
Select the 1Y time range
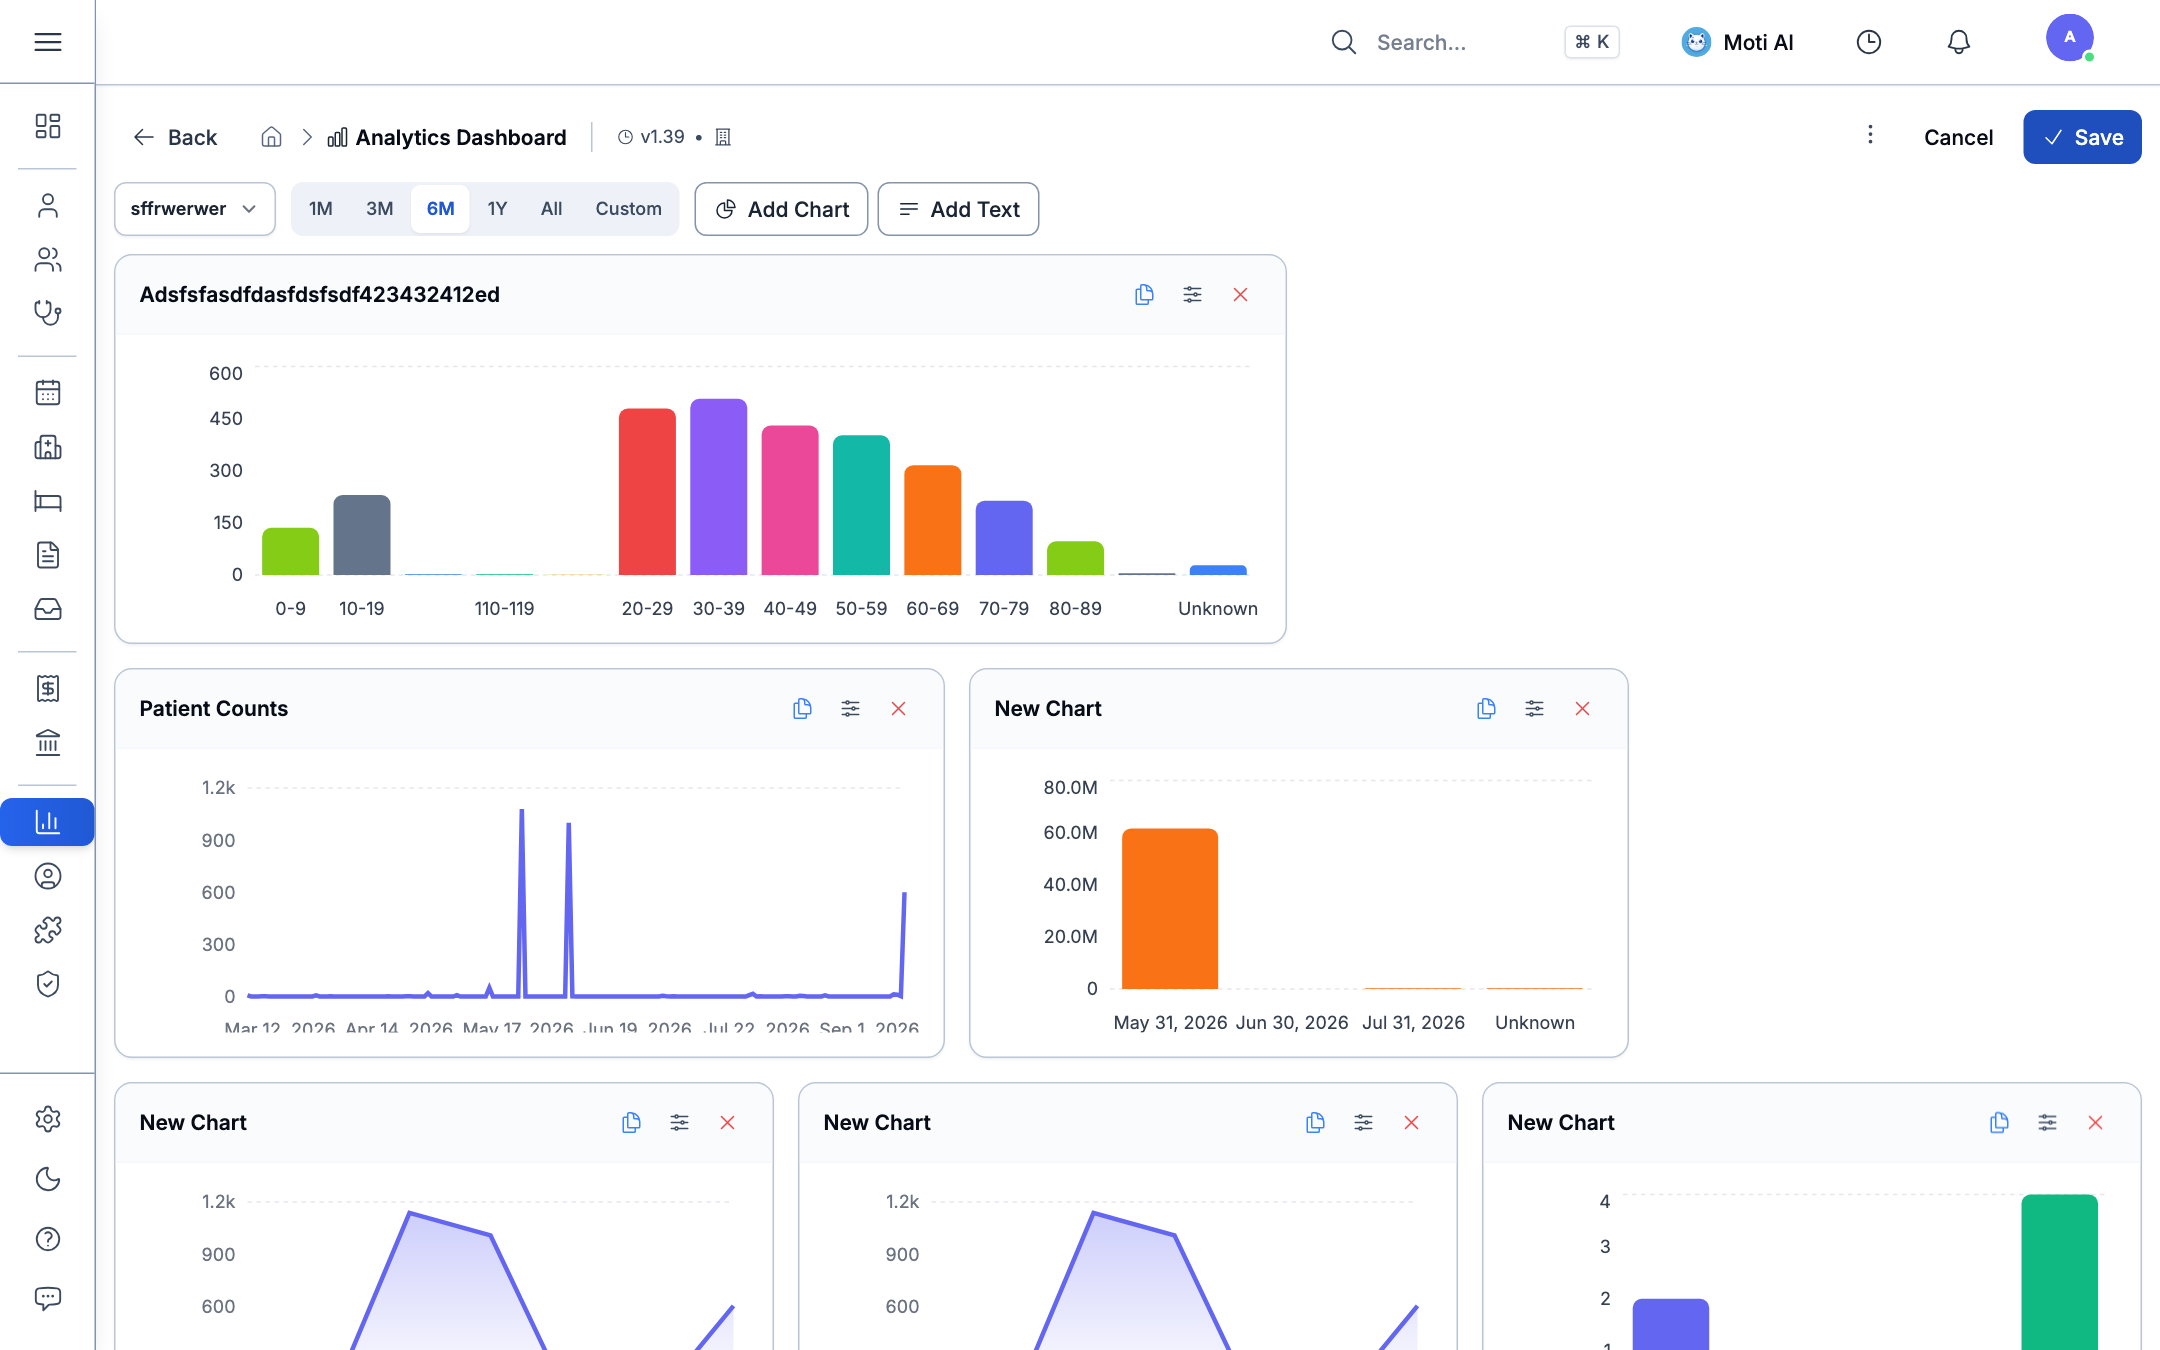[497, 209]
